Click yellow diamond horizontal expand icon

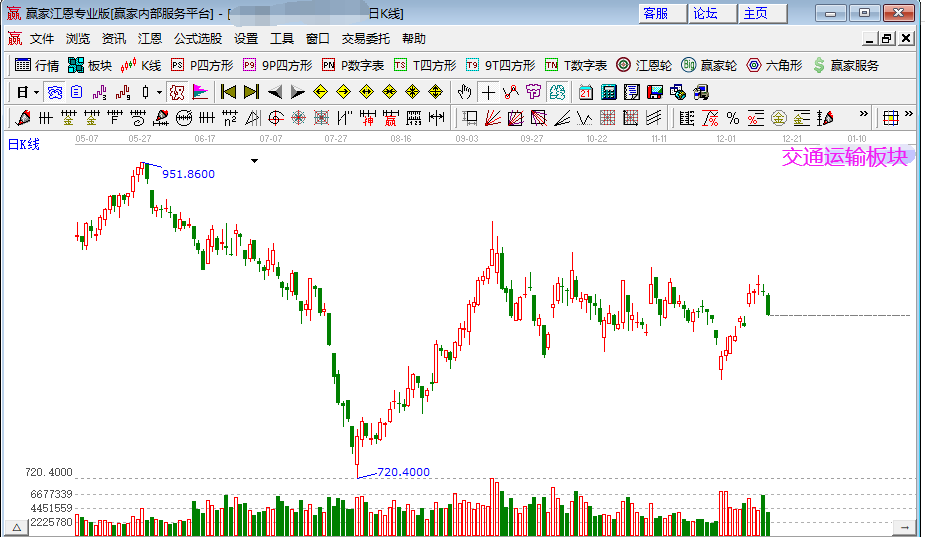(x=366, y=92)
